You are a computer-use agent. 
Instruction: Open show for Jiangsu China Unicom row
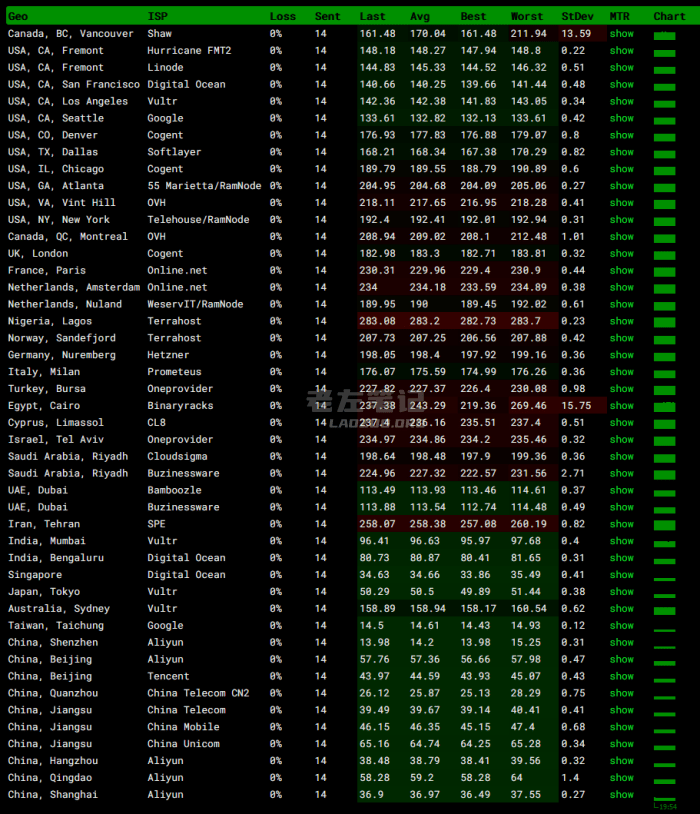pos(622,744)
